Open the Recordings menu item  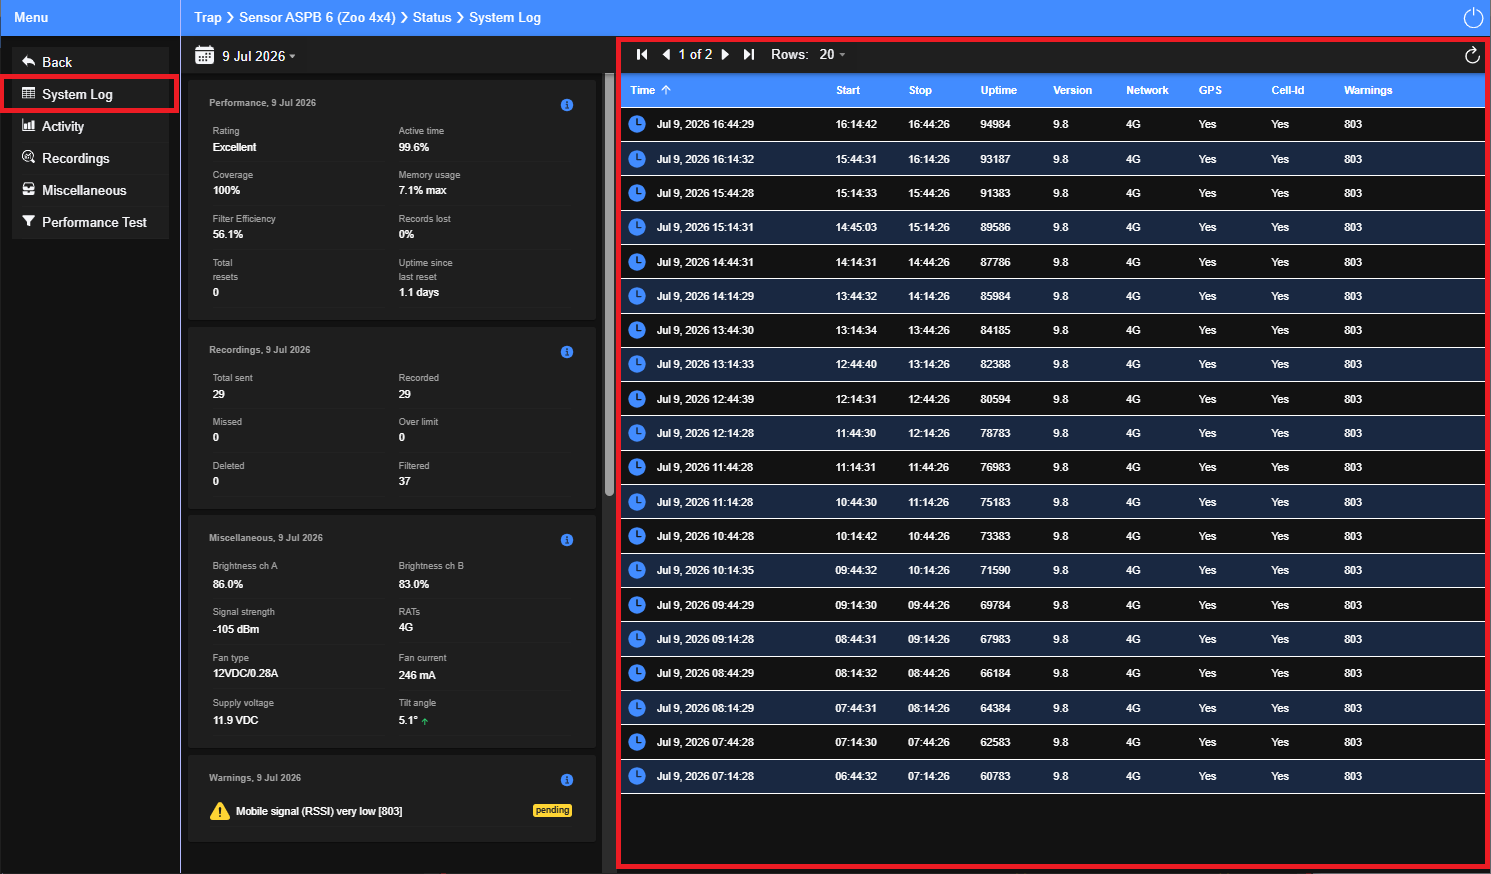click(x=90, y=158)
